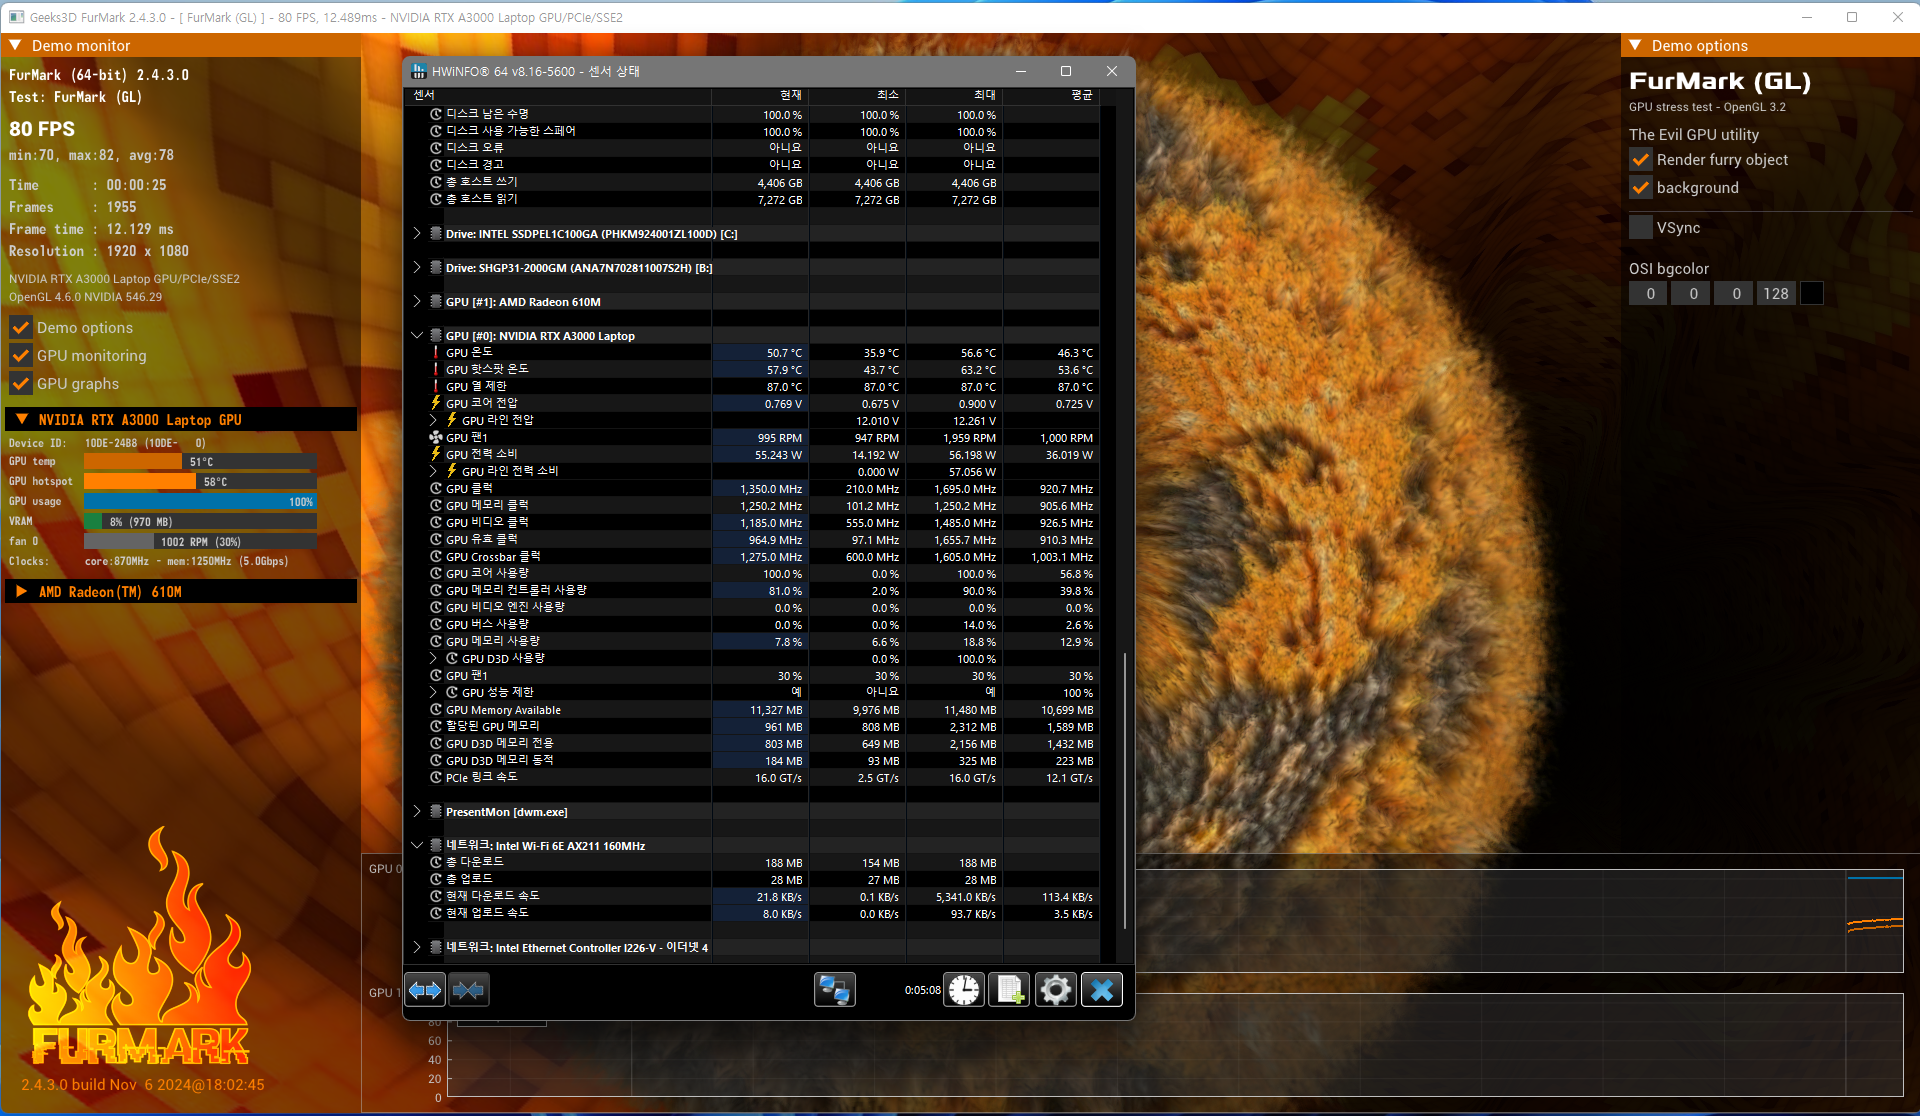Click the HWiNFO vertical scrollbar thumb
Screen dimensions: 1920x1116
pos(1125,790)
